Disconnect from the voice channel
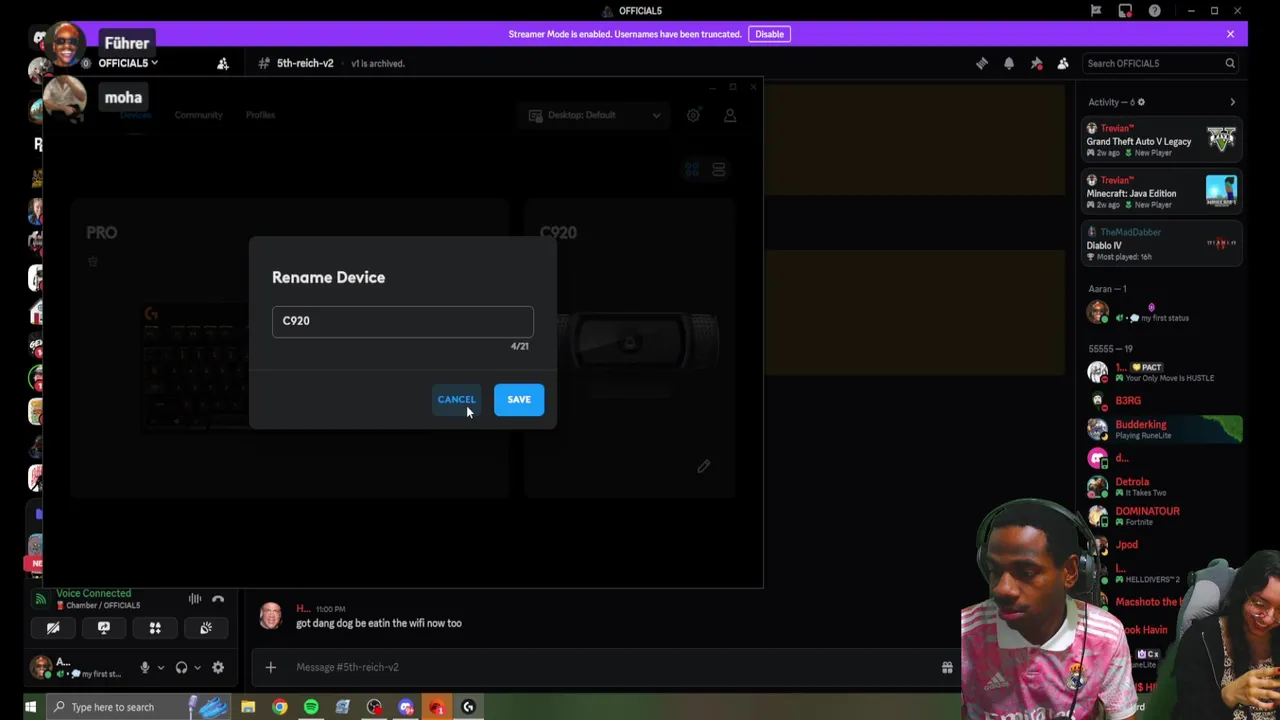Image resolution: width=1280 pixels, height=720 pixels. (218, 599)
